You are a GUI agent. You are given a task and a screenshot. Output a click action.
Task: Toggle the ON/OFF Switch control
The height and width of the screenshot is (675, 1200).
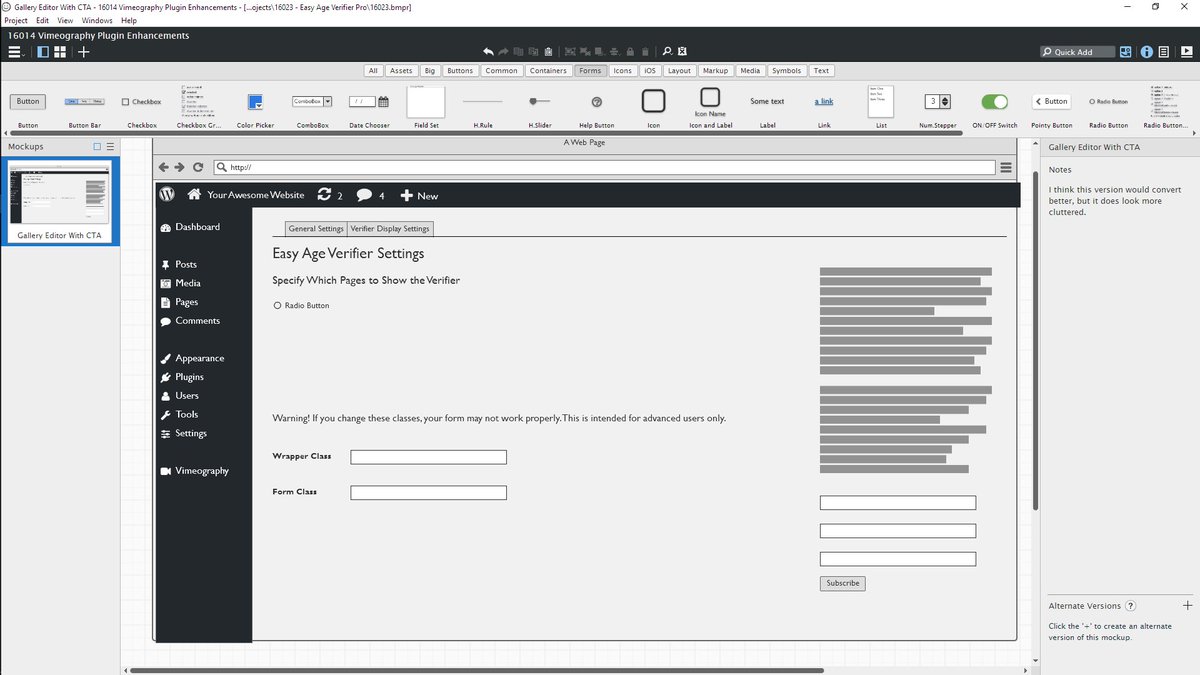994,101
